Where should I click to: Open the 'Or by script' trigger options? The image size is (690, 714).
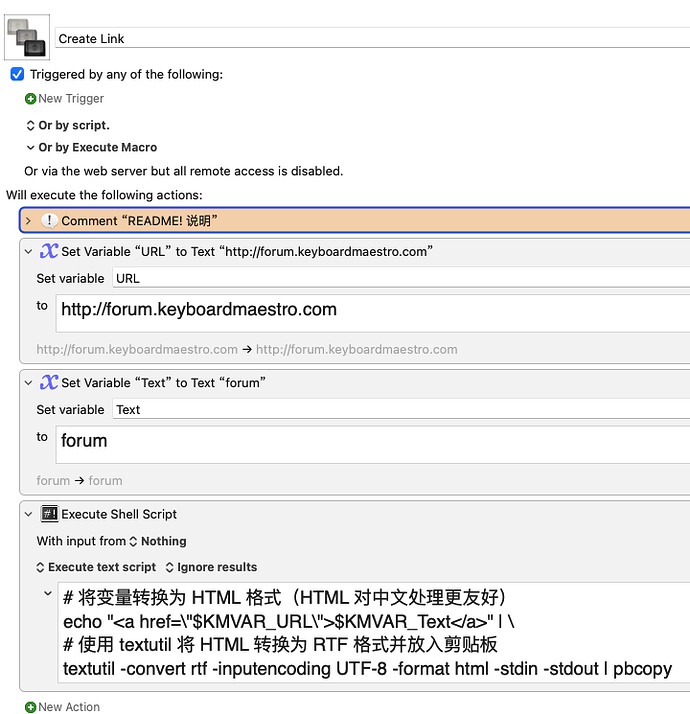pyautogui.click(x=30, y=126)
